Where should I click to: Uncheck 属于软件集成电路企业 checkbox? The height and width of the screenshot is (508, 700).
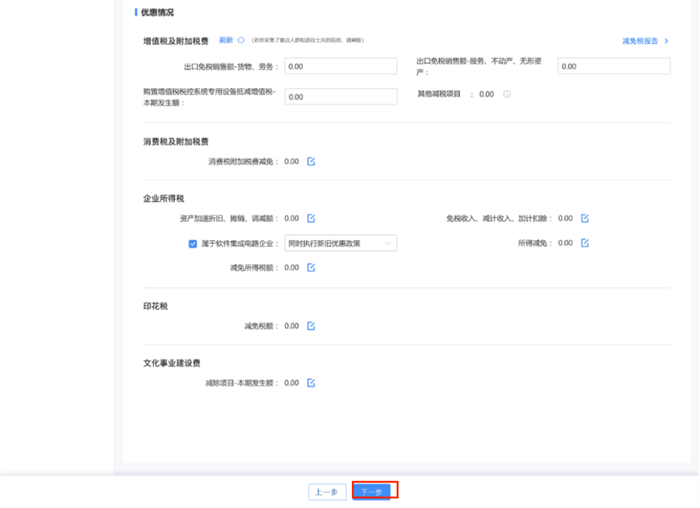coord(193,243)
